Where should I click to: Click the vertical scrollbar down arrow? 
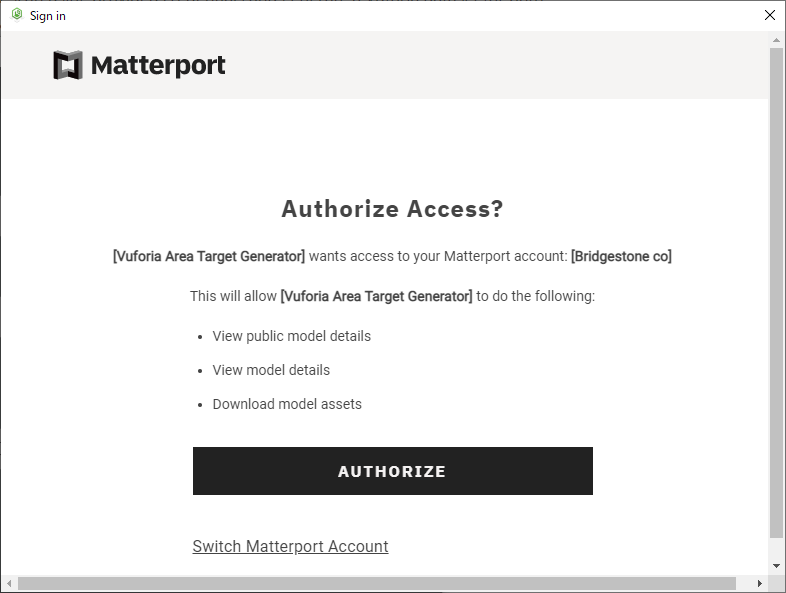click(777, 567)
